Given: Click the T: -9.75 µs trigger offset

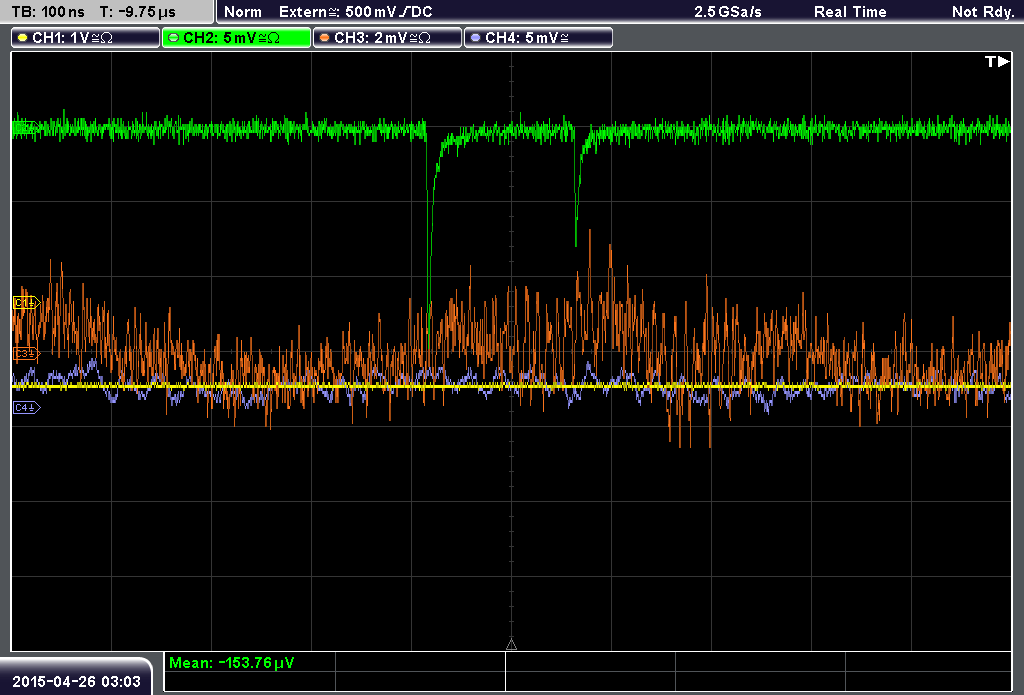Looking at the screenshot, I should pos(138,12).
